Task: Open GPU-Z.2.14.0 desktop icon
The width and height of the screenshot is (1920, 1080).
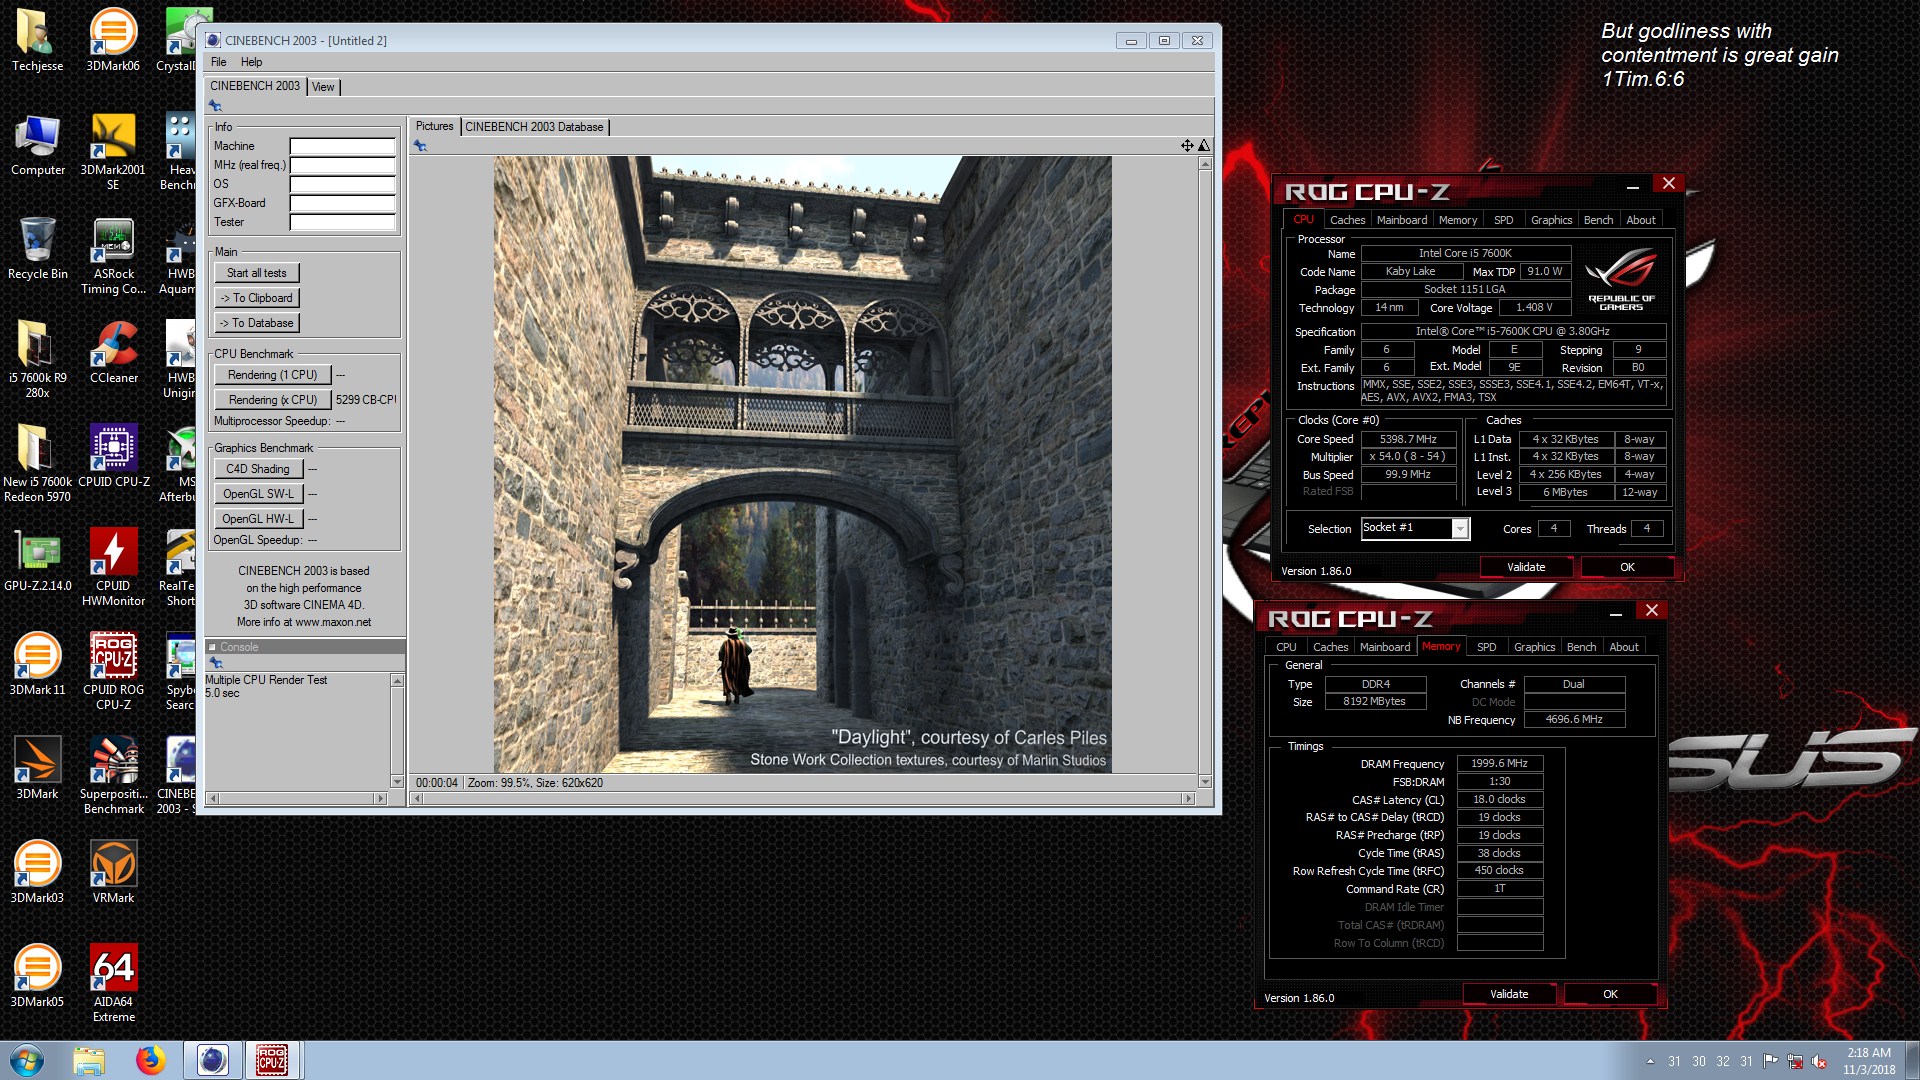Action: pyautogui.click(x=37, y=561)
